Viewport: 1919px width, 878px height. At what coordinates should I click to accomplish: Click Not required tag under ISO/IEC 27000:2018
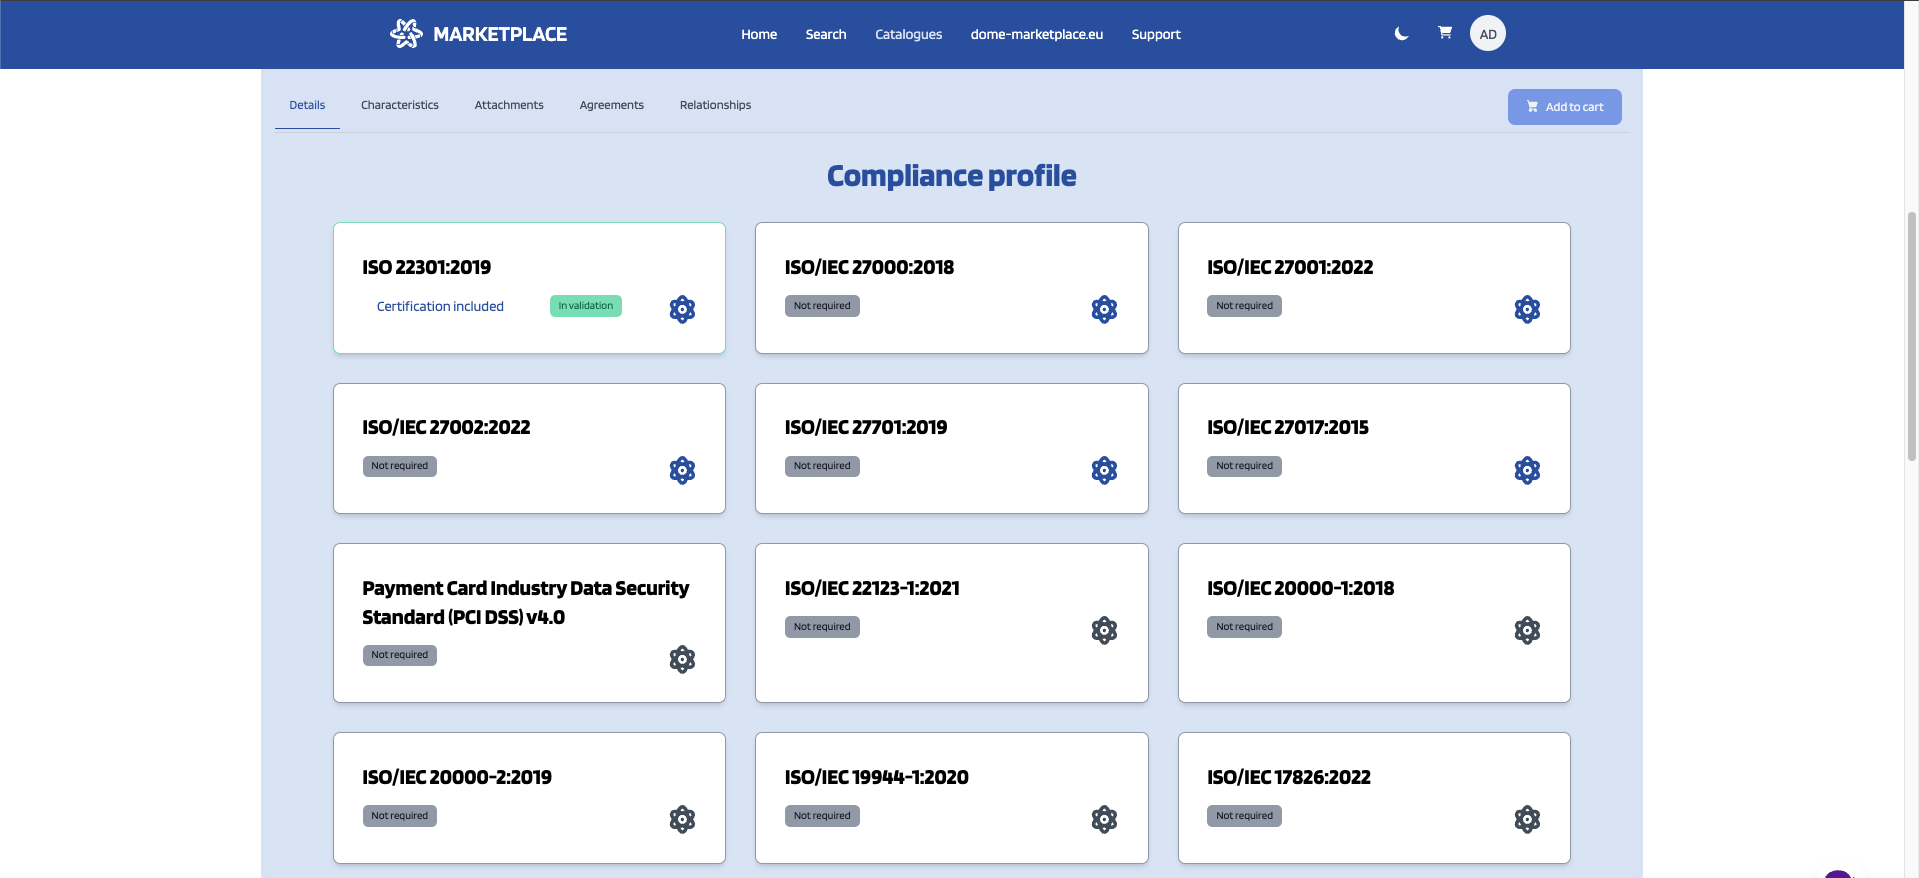pyautogui.click(x=822, y=306)
